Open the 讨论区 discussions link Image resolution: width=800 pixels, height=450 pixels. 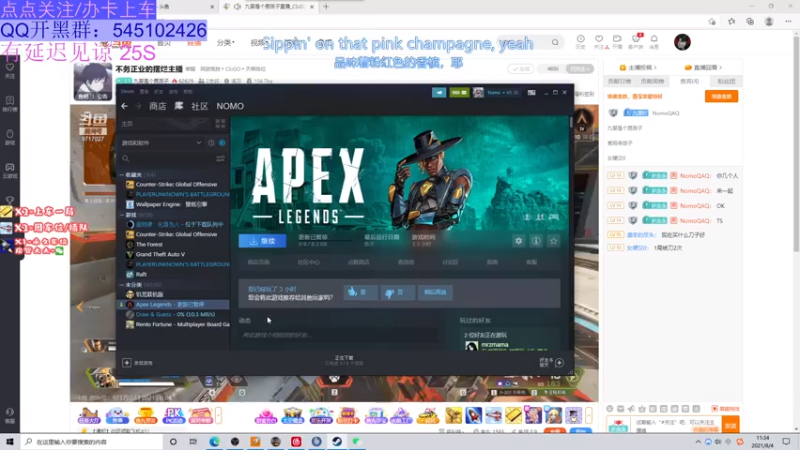pos(450,262)
